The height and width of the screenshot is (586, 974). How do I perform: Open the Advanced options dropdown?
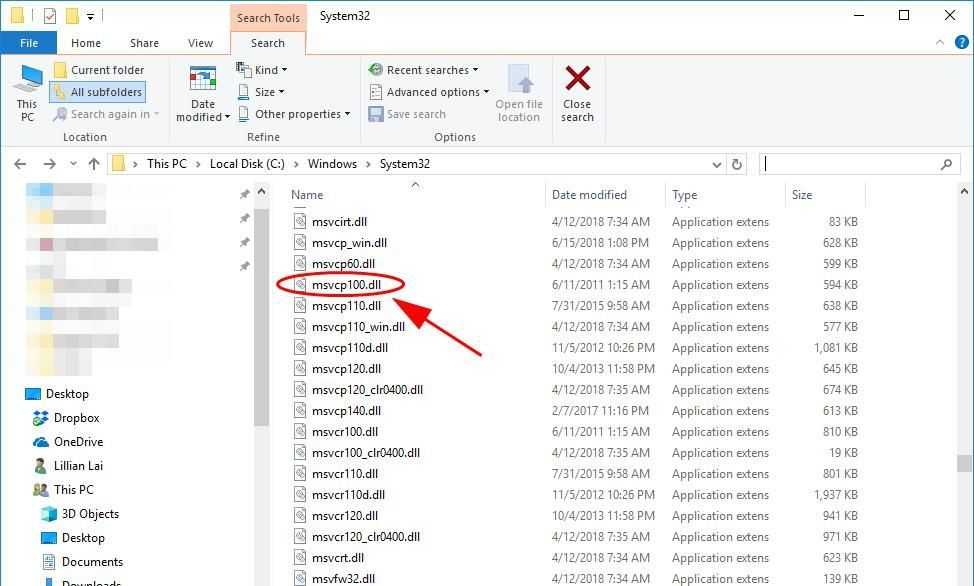pos(429,92)
